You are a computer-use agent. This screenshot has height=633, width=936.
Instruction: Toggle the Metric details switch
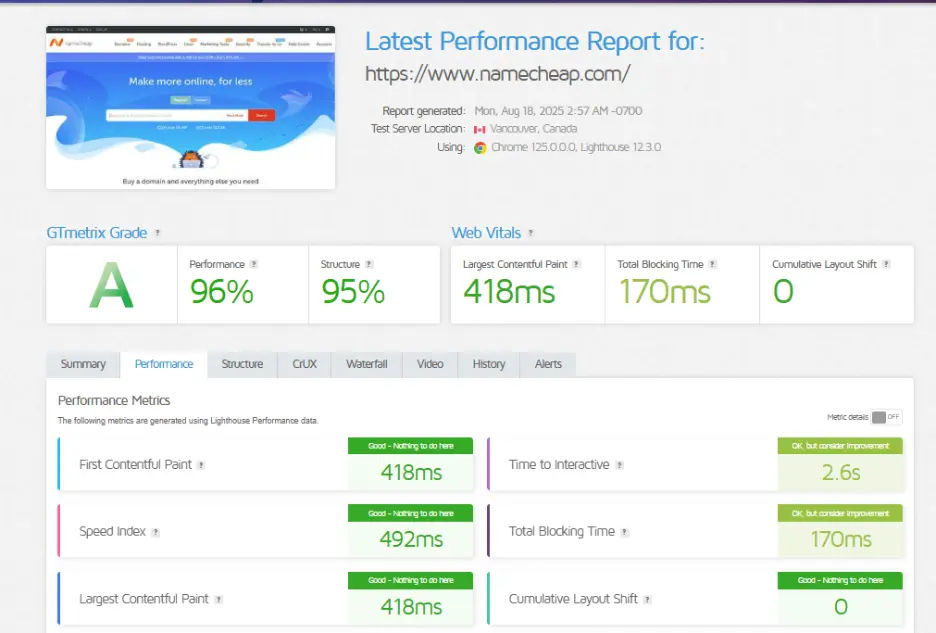(x=886, y=417)
